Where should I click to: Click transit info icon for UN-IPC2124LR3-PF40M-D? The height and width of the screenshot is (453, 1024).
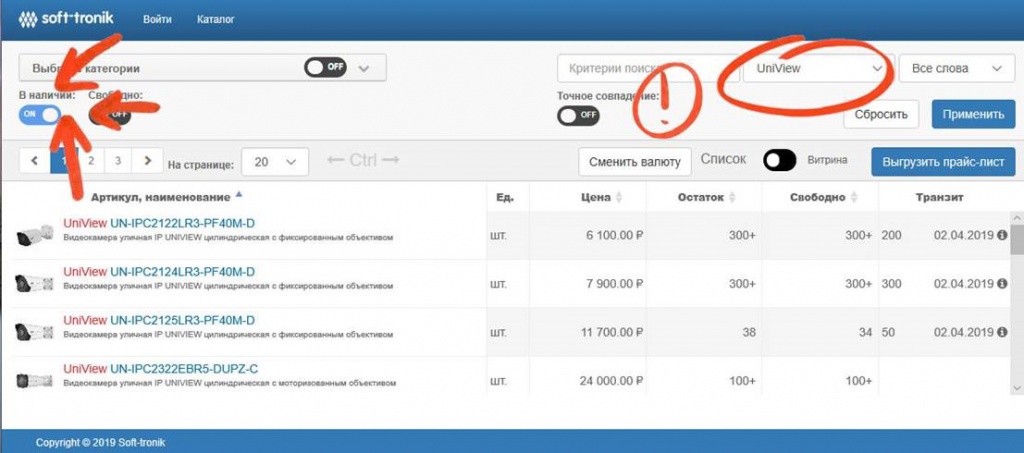click(1002, 284)
